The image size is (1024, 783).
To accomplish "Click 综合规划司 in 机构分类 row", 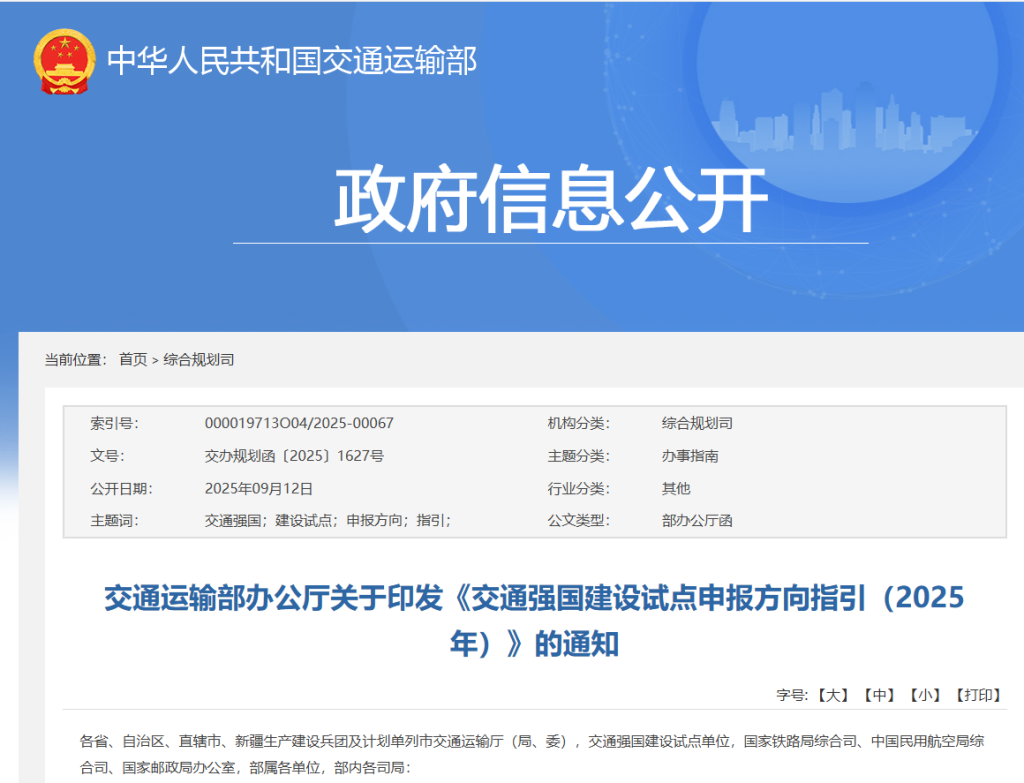I will 697,423.
